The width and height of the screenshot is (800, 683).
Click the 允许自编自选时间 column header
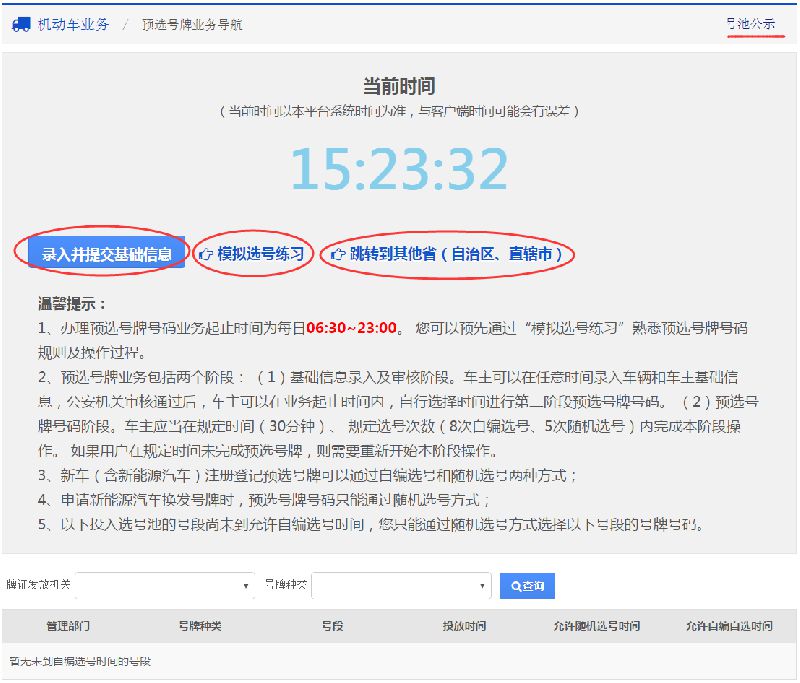coord(728,626)
